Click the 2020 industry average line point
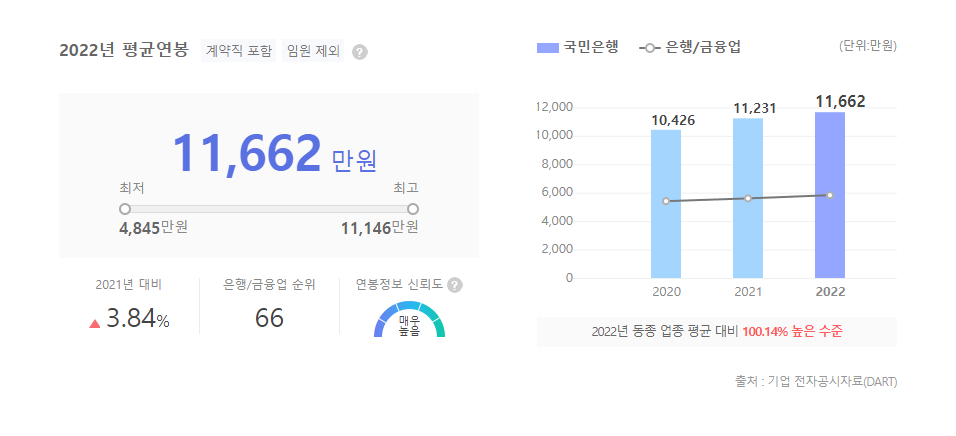956x436 pixels. 666,201
